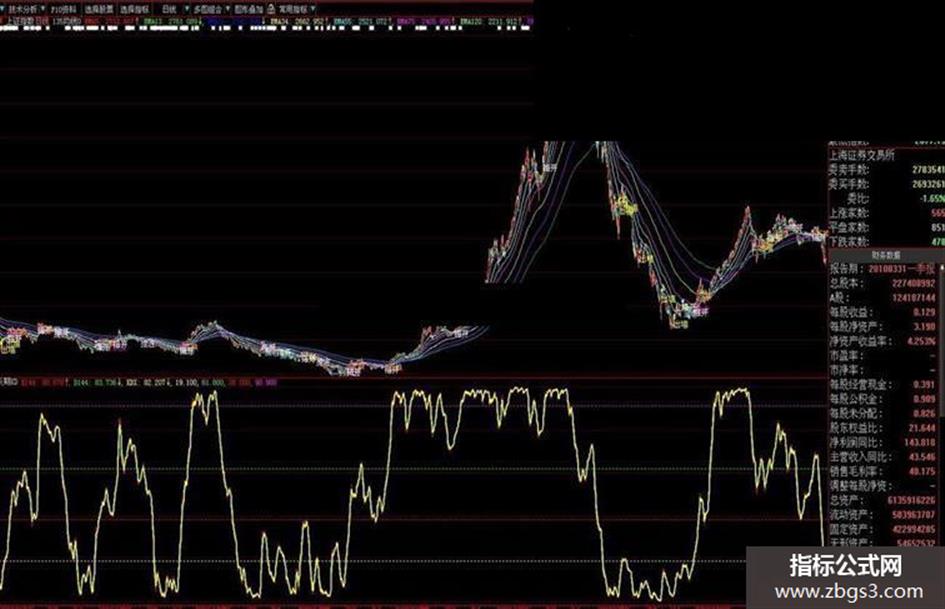The width and height of the screenshot is (945, 609).
Task: Select the 委卖手数 row
Action: pyautogui.click(x=887, y=169)
